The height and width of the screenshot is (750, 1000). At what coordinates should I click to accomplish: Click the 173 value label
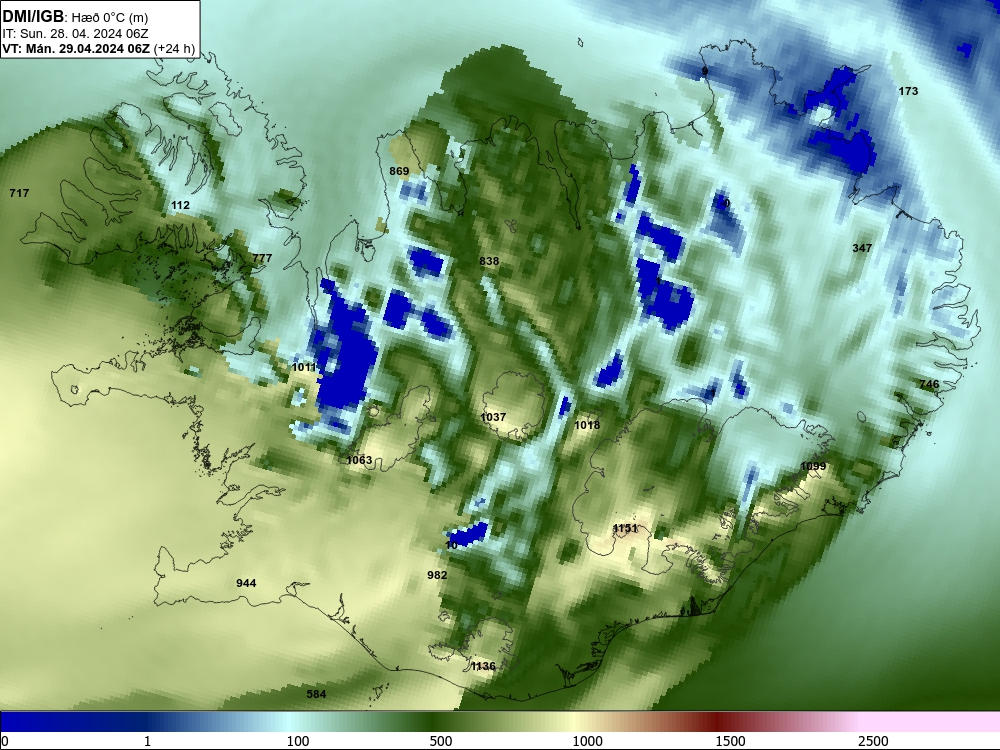[908, 91]
